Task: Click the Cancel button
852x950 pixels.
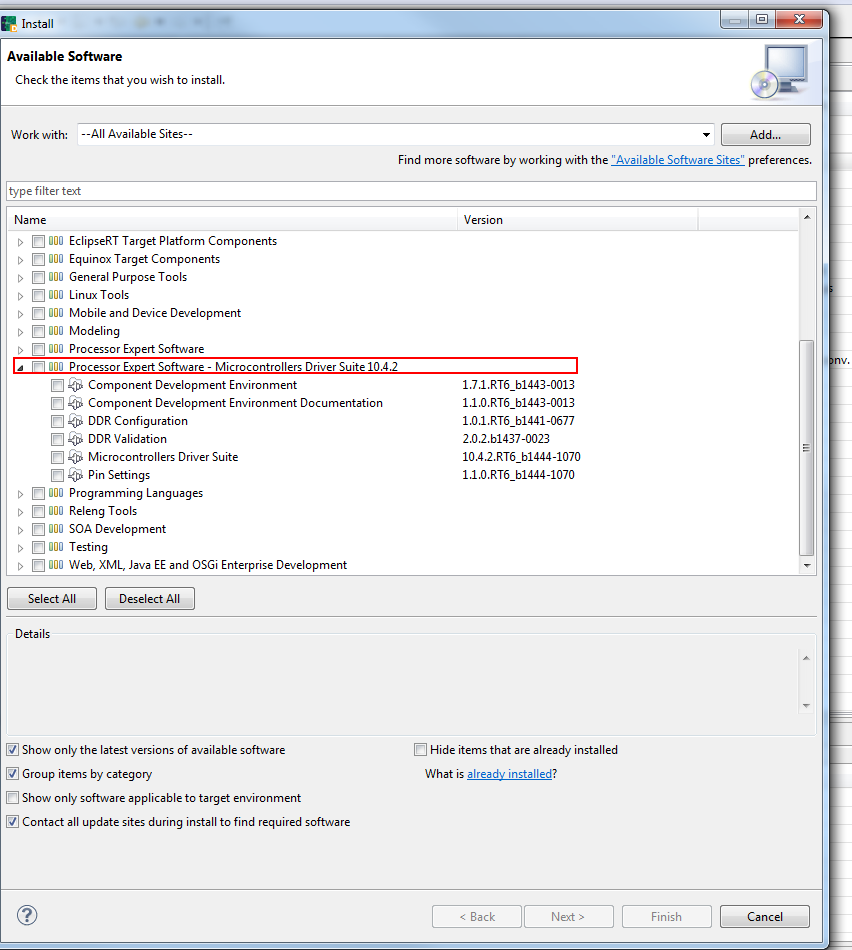Action: click(x=765, y=917)
